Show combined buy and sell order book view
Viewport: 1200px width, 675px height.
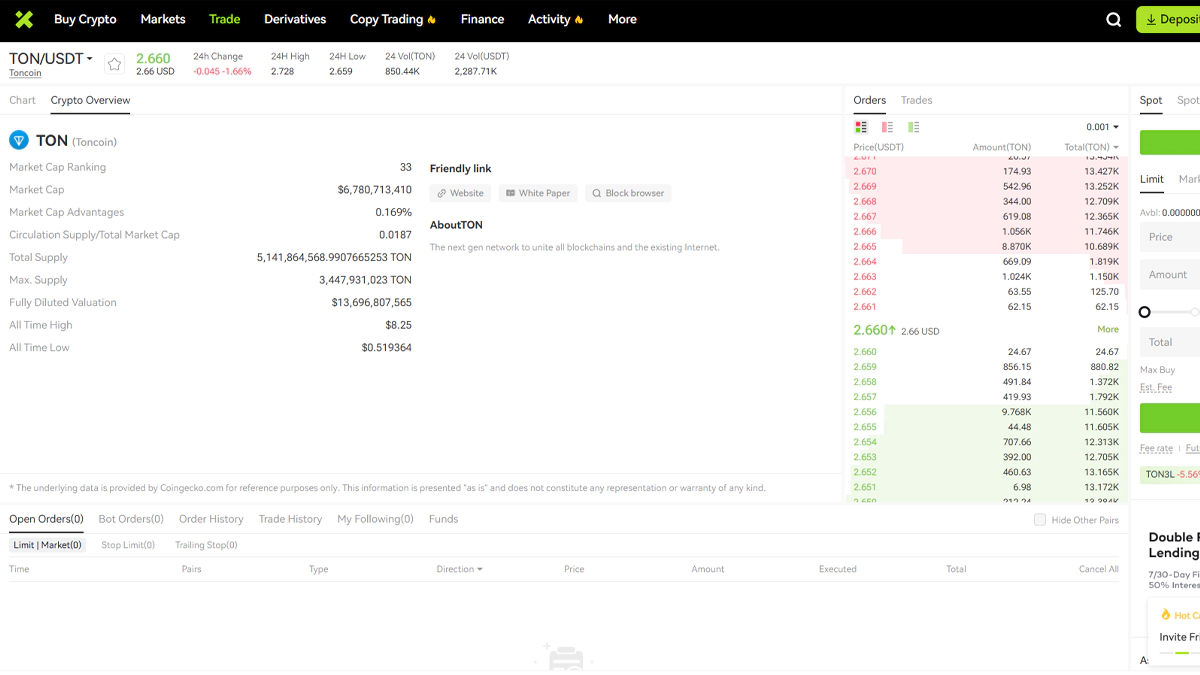coord(861,127)
